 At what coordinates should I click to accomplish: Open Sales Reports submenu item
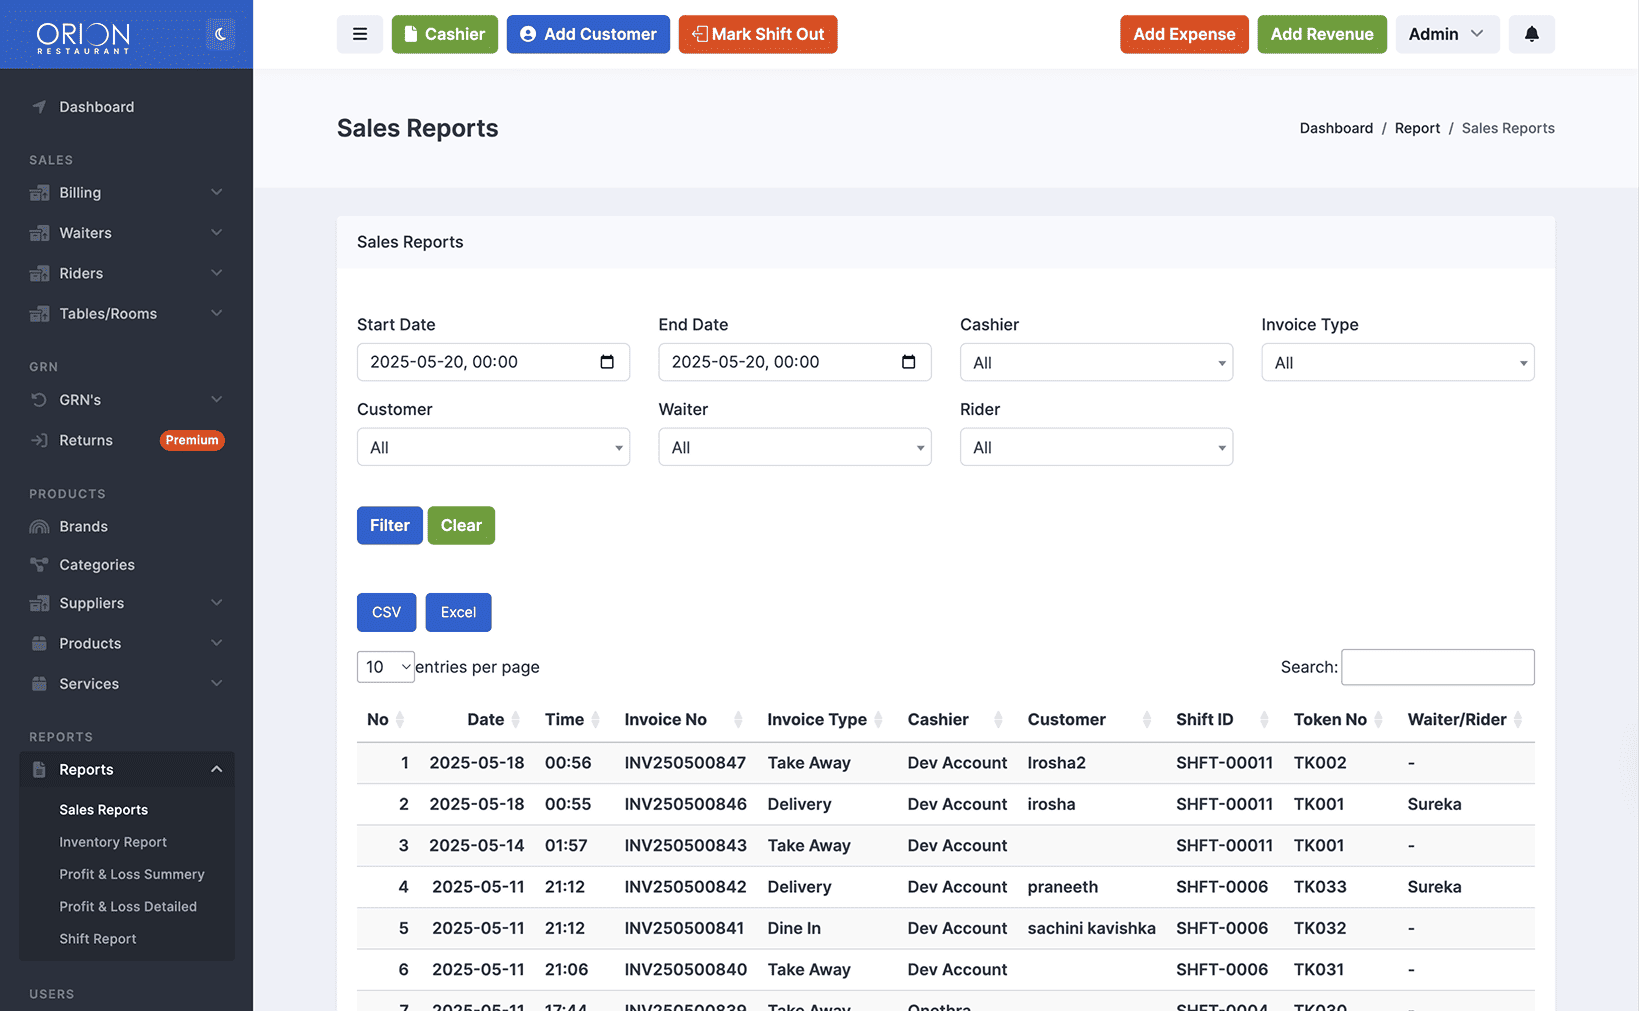click(103, 810)
